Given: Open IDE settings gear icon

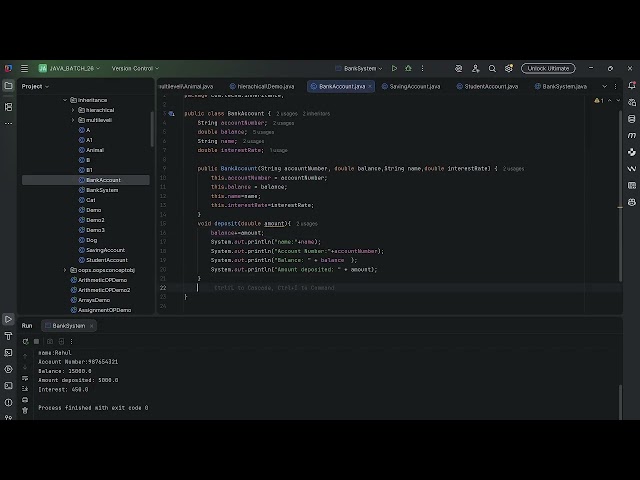Looking at the screenshot, I should tap(509, 69).
